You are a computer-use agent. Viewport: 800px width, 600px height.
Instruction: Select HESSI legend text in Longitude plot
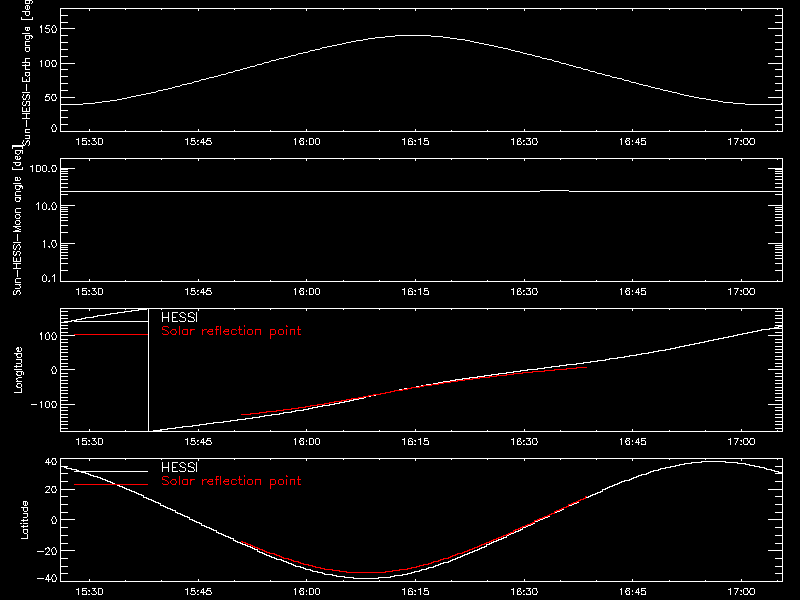[179, 317]
